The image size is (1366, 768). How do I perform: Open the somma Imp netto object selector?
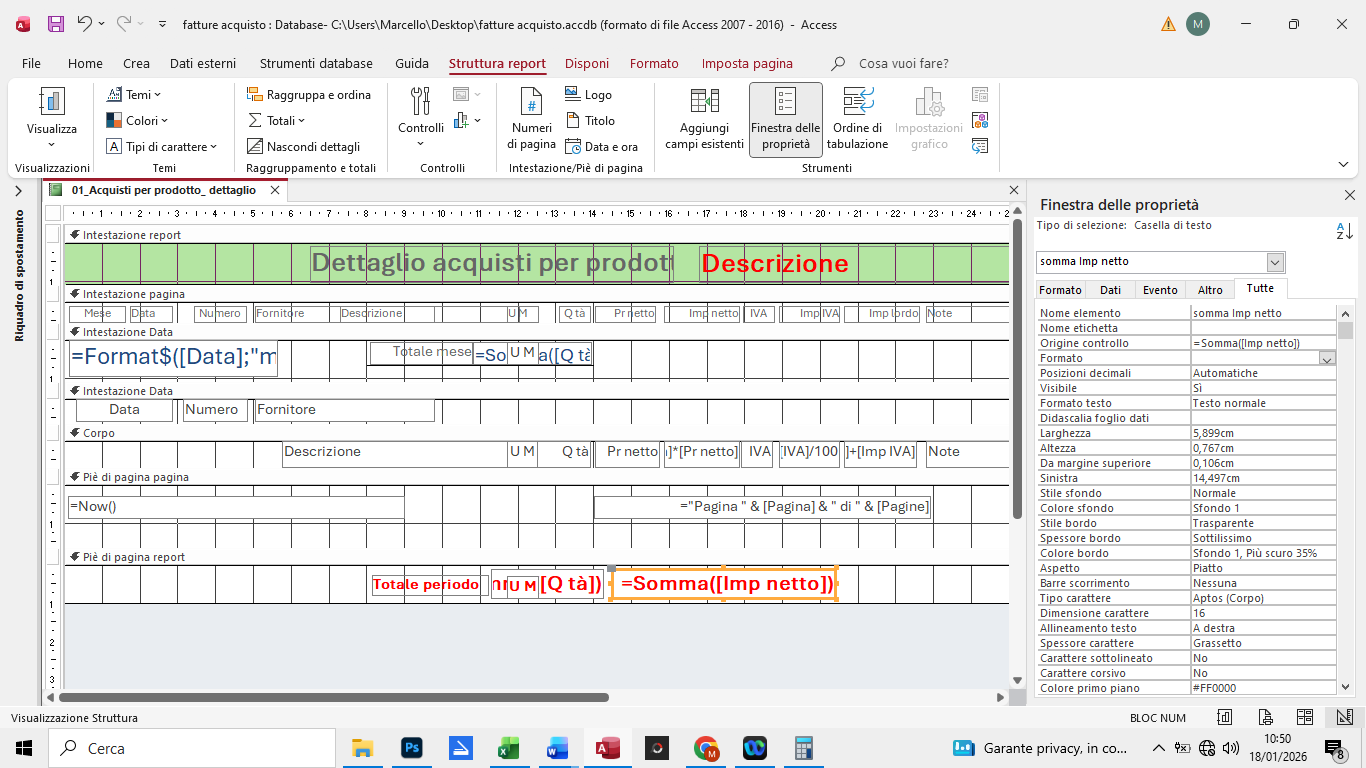pyautogui.click(x=1274, y=262)
